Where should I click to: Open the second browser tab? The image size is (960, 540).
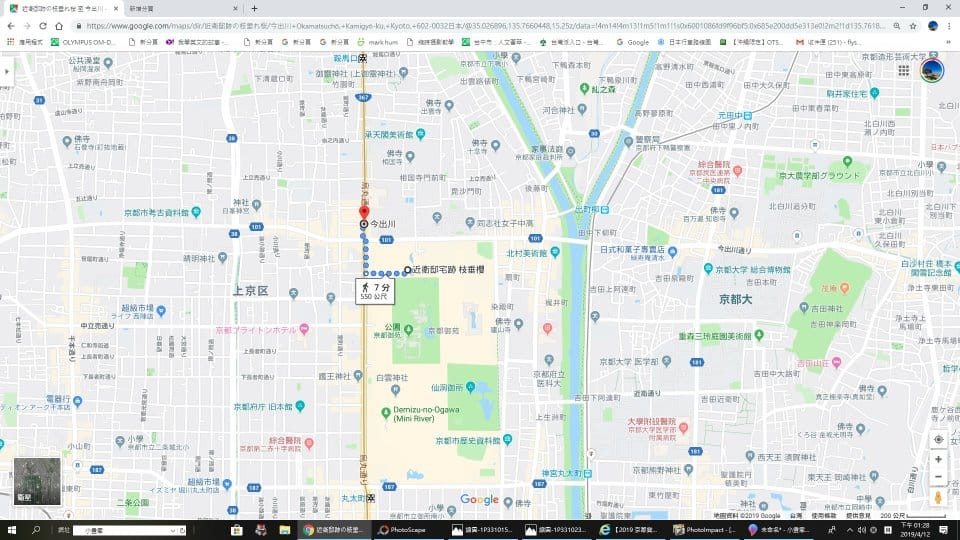tap(180, 8)
